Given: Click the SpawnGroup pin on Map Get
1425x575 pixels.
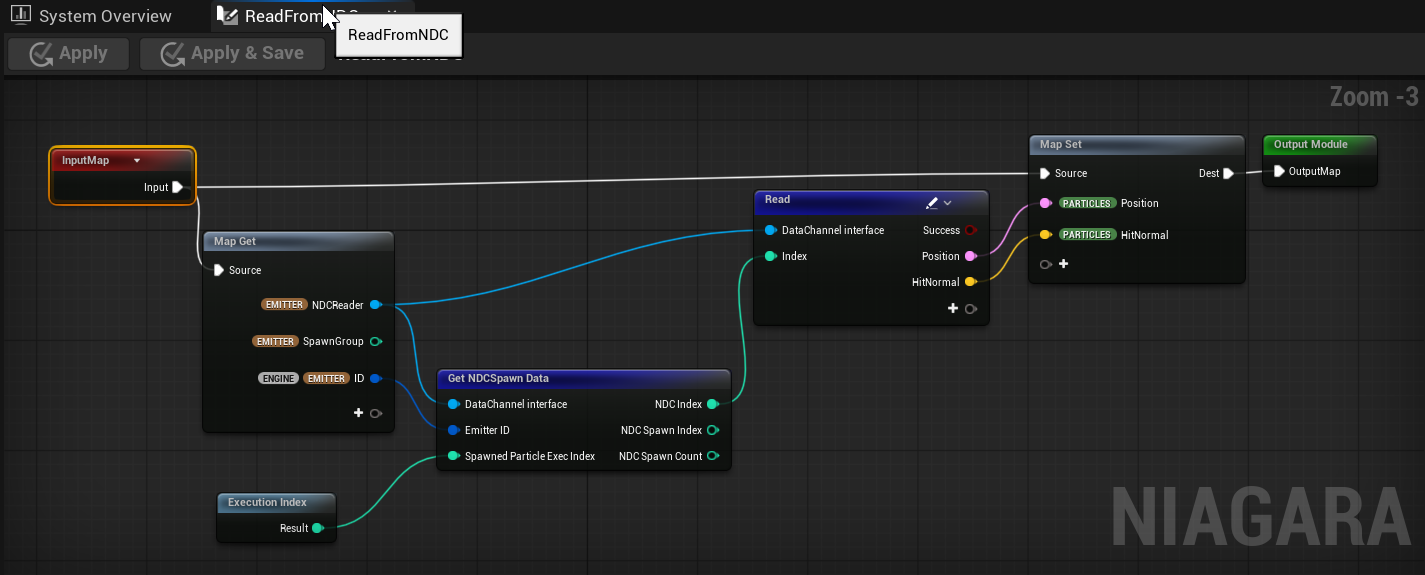Looking at the screenshot, I should (375, 341).
